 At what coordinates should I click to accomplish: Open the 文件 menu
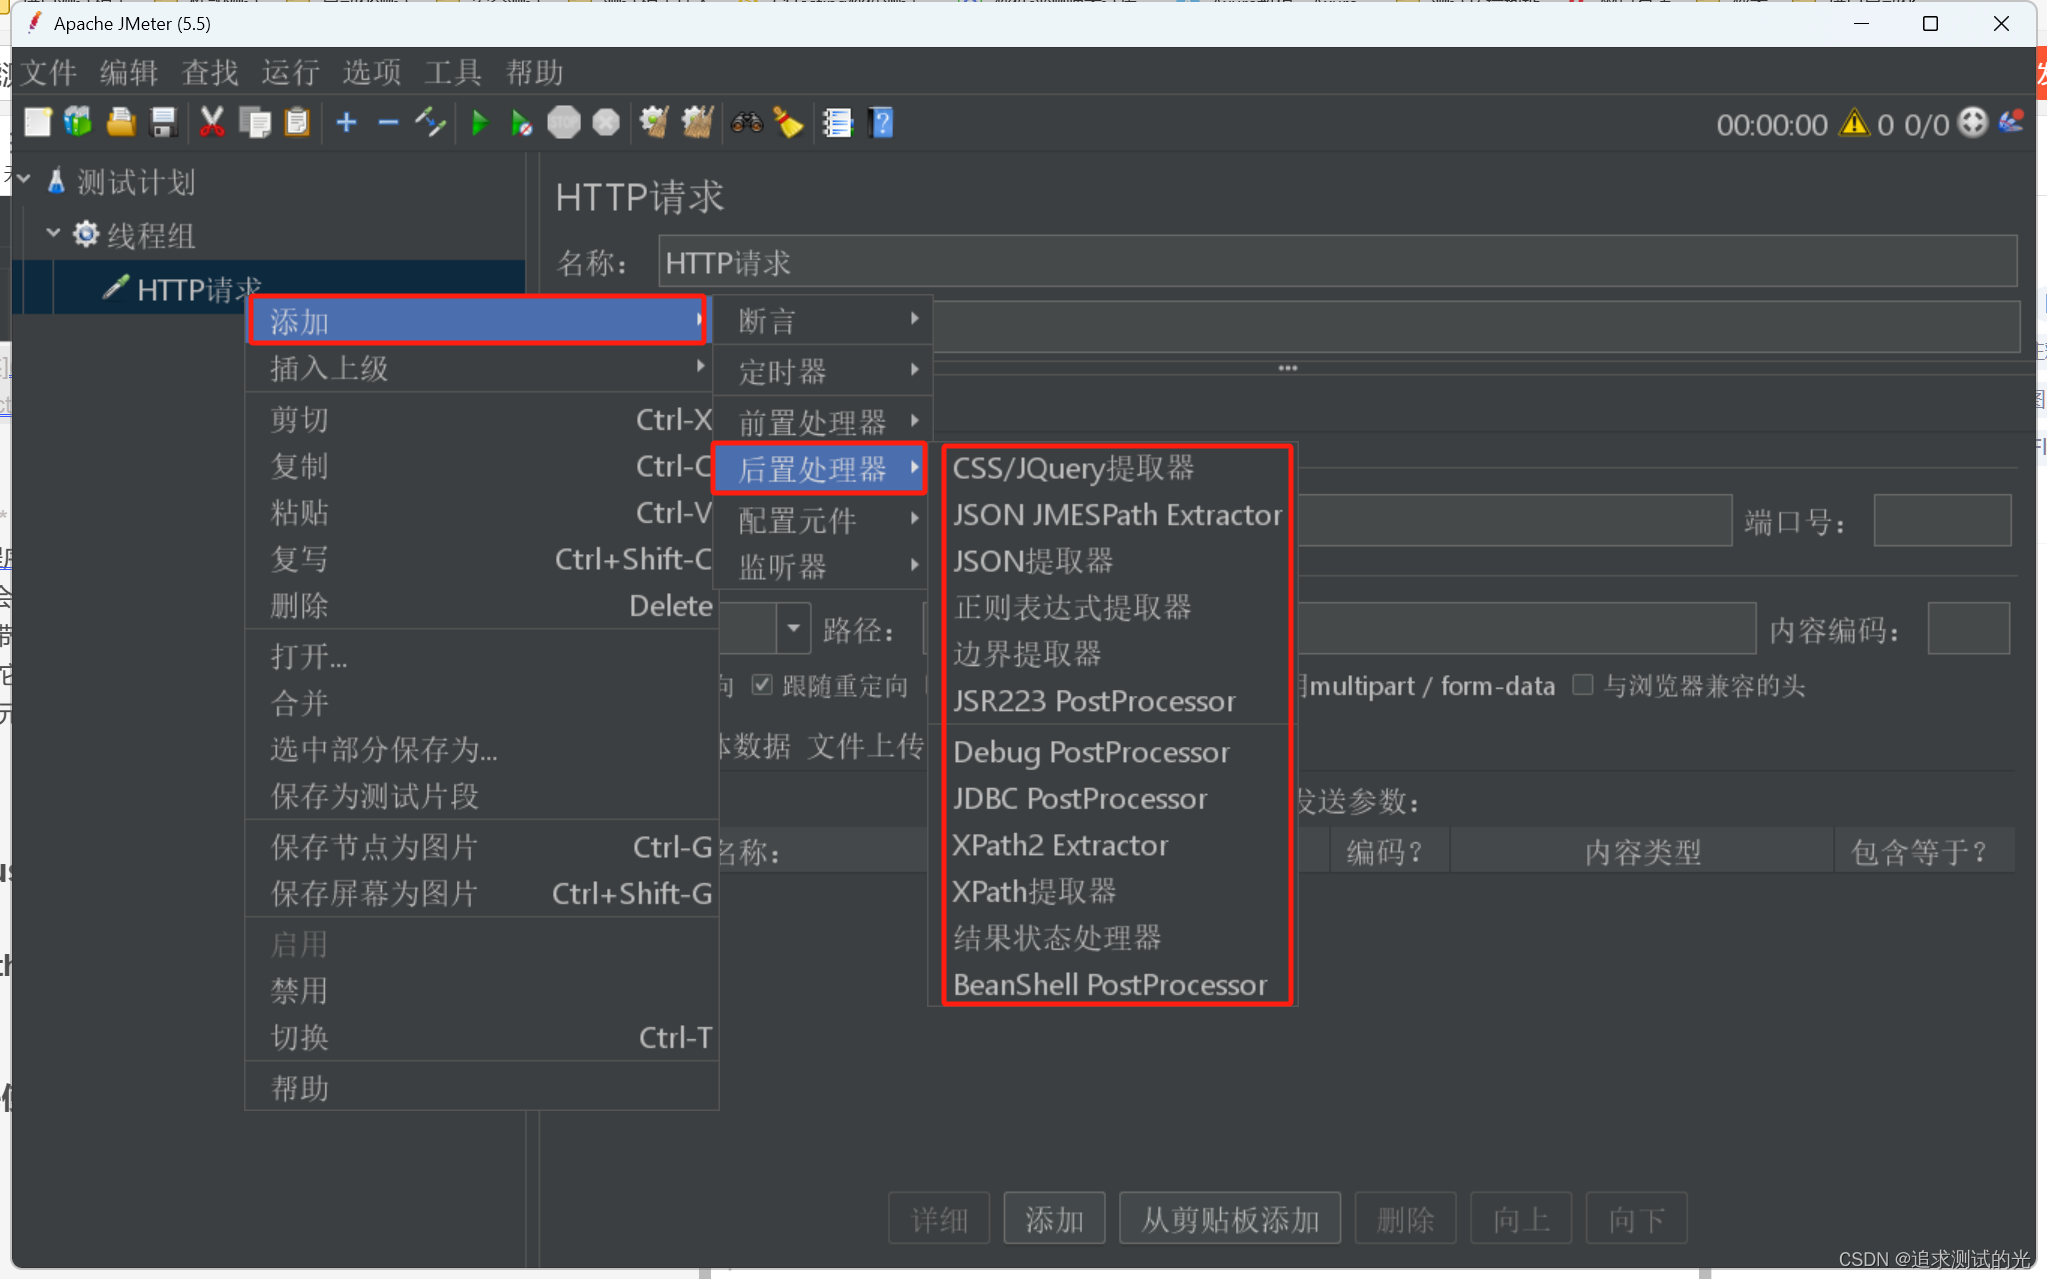[48, 72]
